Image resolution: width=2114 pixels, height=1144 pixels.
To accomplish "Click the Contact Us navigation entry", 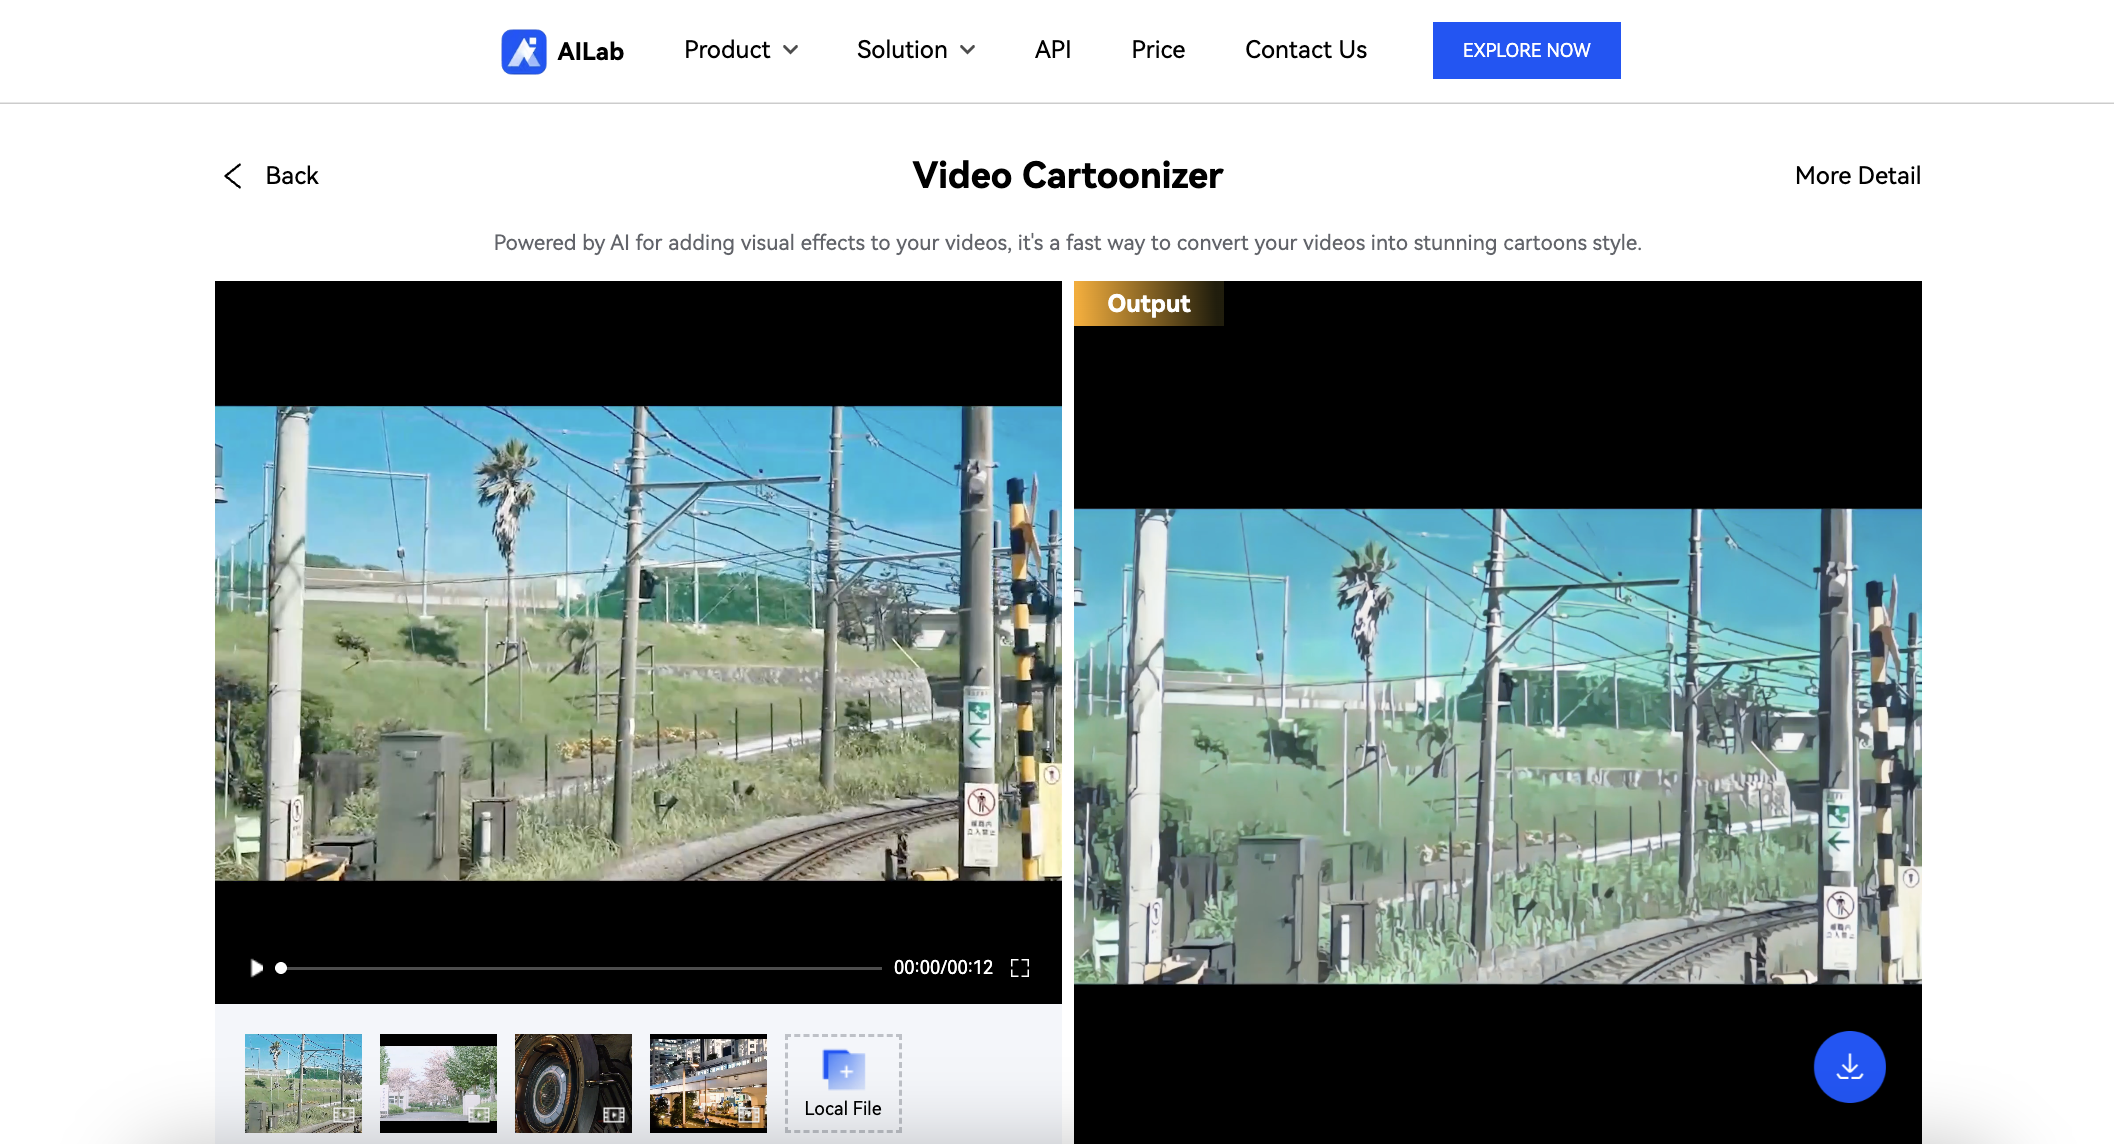I will (x=1305, y=50).
